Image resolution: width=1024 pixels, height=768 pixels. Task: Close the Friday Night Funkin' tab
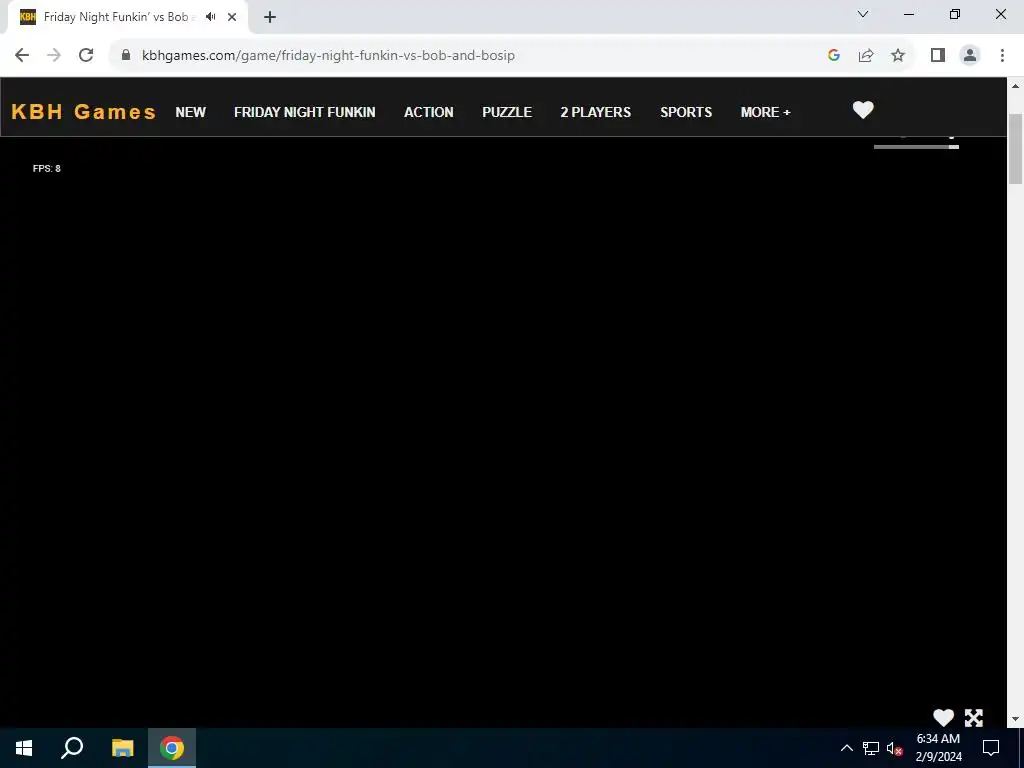click(232, 17)
